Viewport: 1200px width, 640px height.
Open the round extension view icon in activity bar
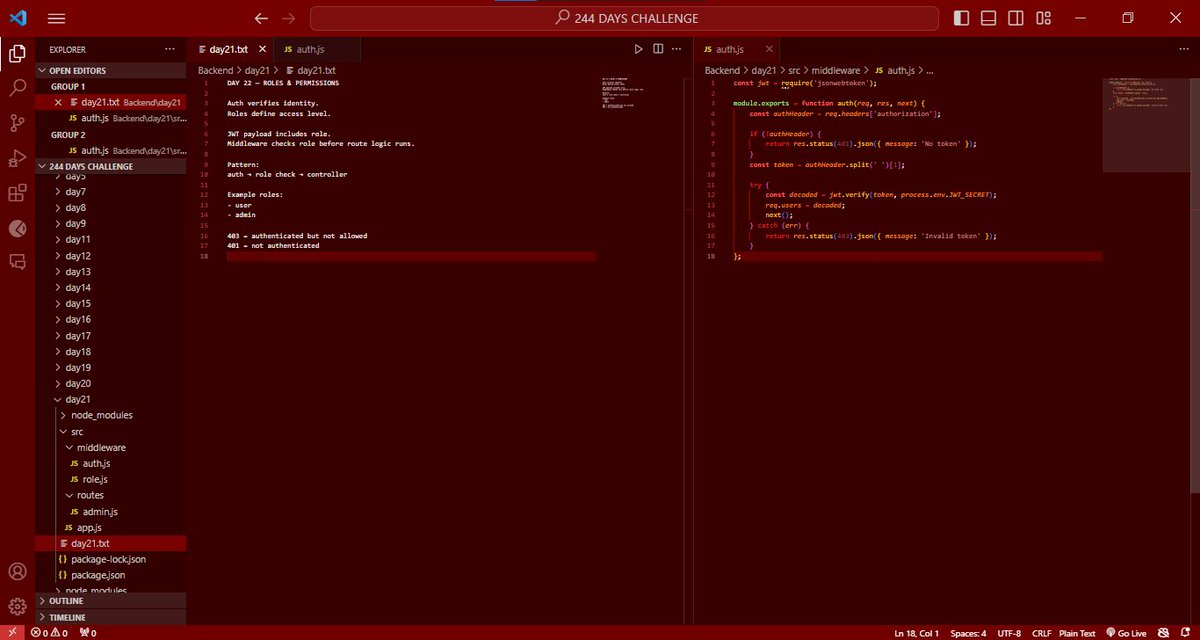17,227
